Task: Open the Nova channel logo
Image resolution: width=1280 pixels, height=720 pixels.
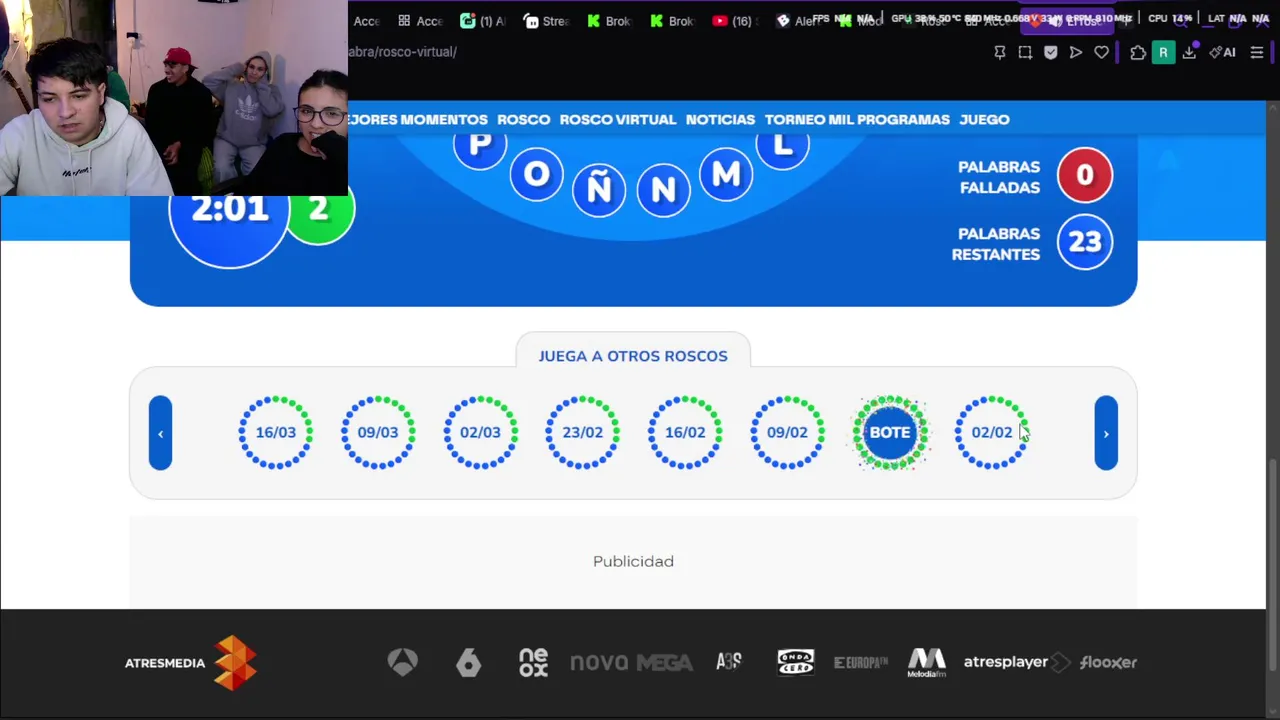Action: 599,662
